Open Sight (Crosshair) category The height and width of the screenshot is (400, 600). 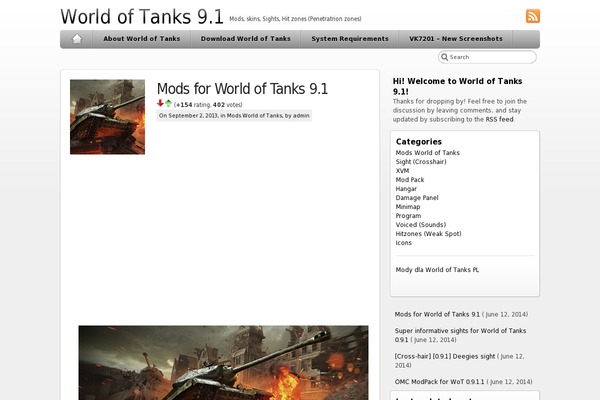[x=421, y=162]
